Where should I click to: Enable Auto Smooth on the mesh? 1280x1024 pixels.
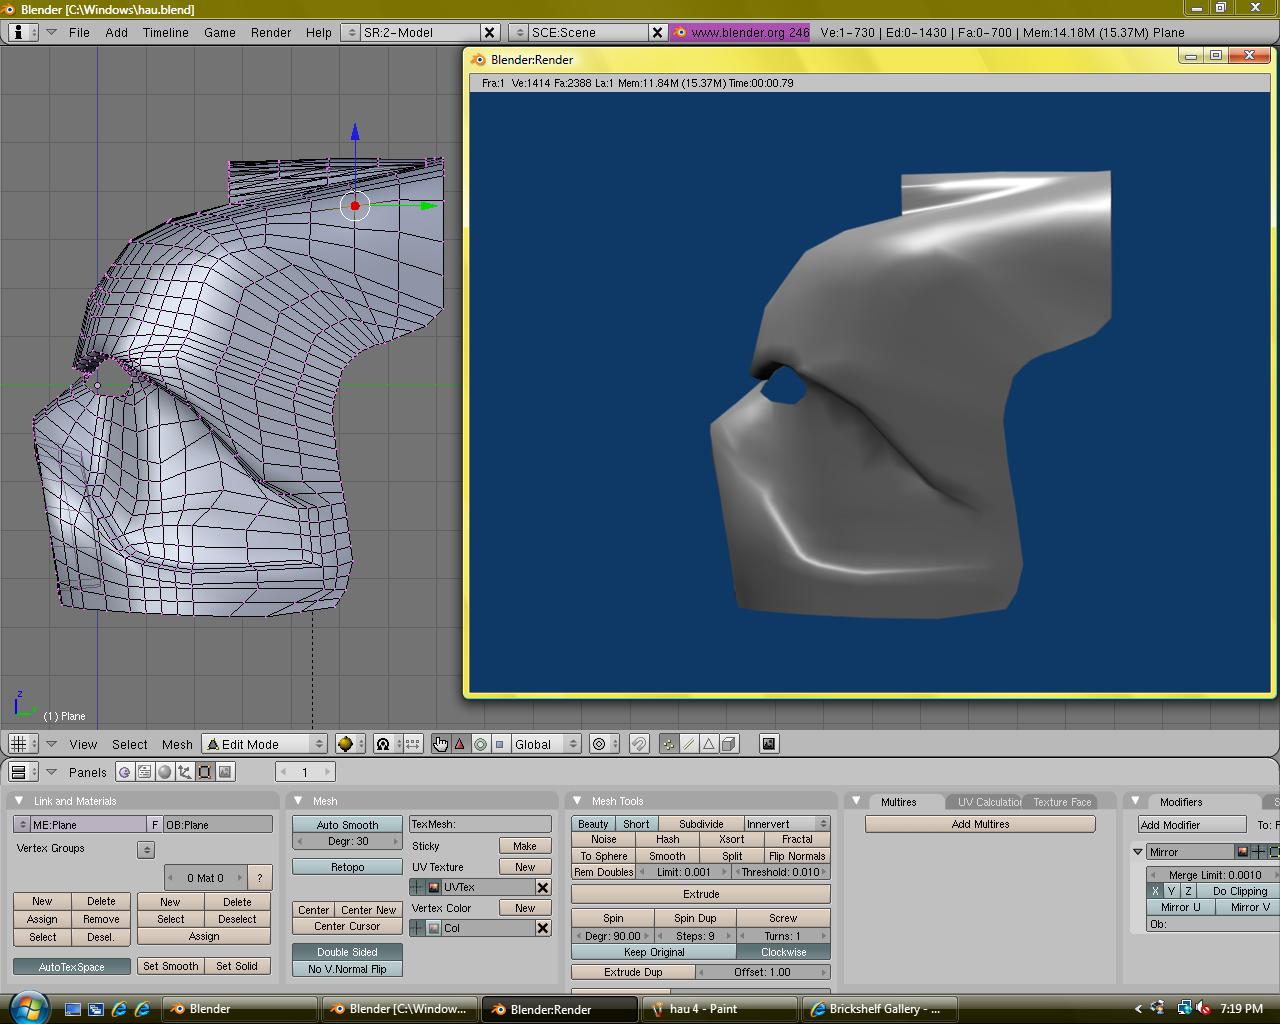[347, 825]
